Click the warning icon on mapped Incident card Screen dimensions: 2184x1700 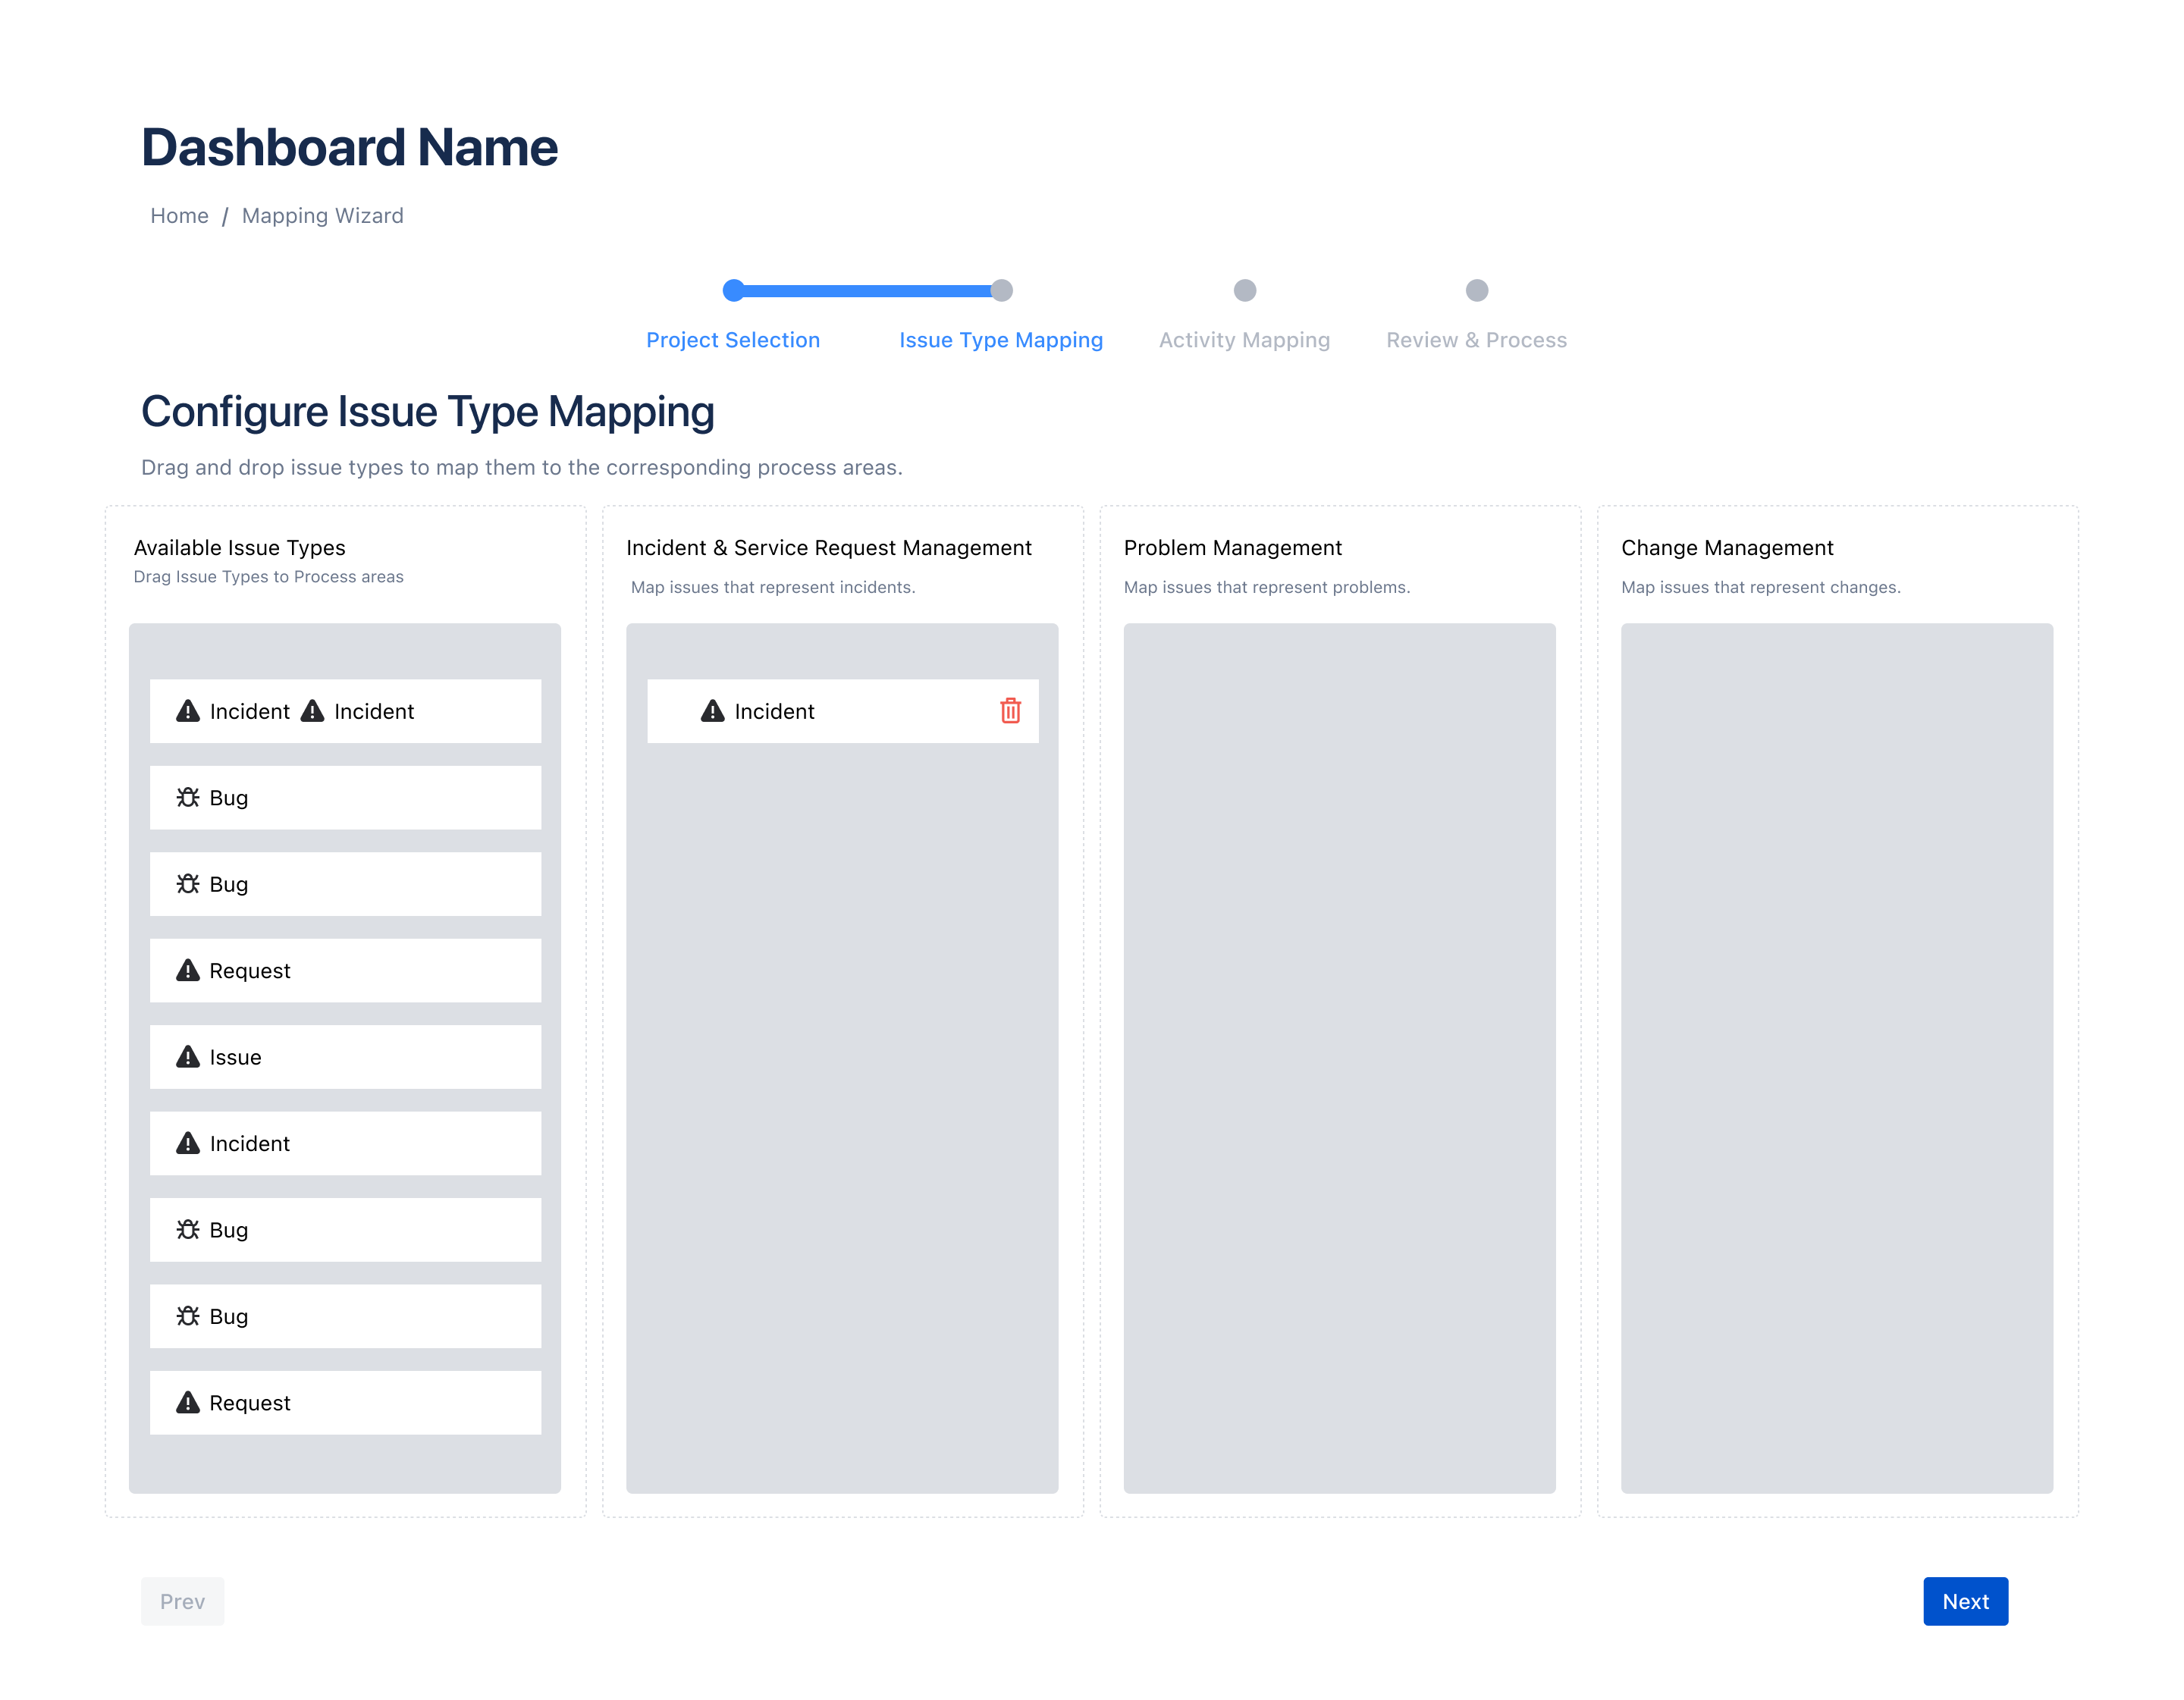click(712, 711)
